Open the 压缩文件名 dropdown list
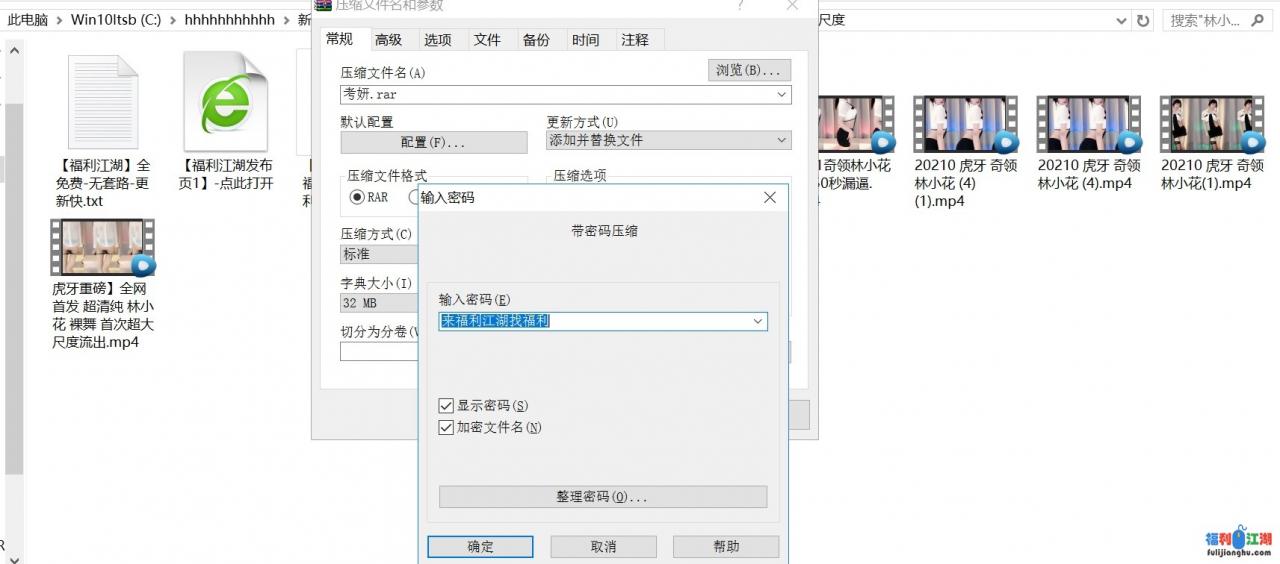This screenshot has width=1280, height=564. point(781,95)
